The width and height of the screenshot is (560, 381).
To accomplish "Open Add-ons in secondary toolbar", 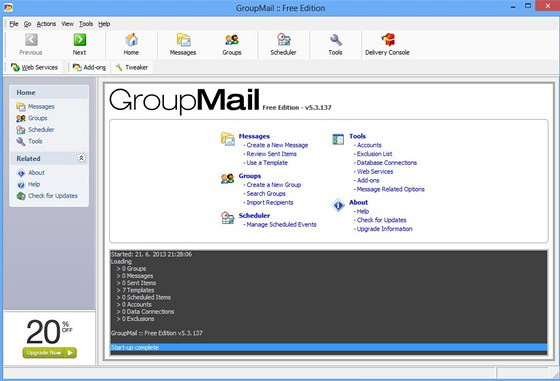I will pos(89,67).
